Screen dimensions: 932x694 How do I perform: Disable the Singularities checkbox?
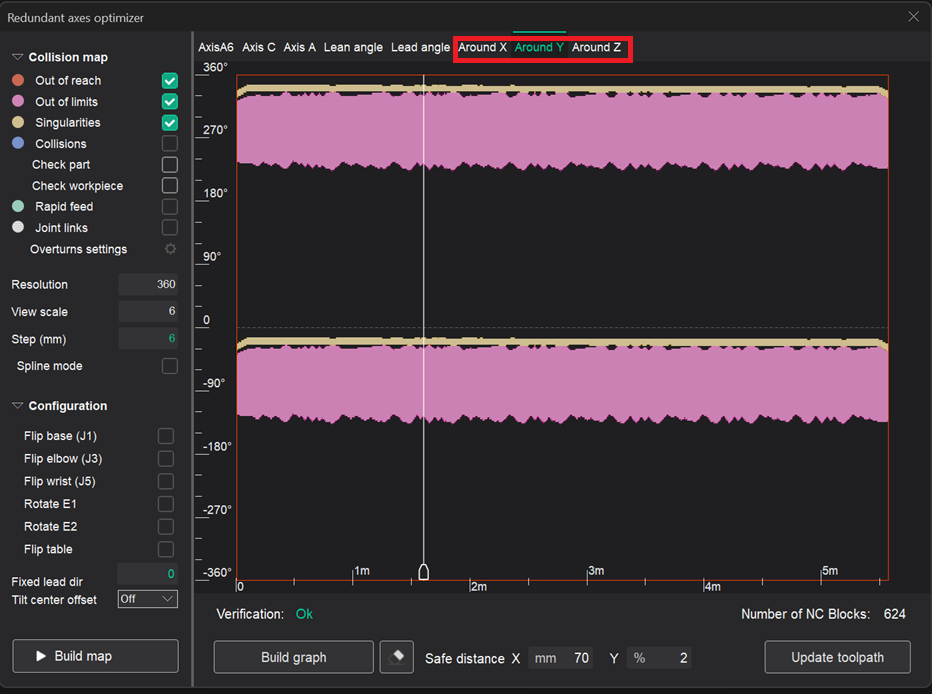[170, 122]
